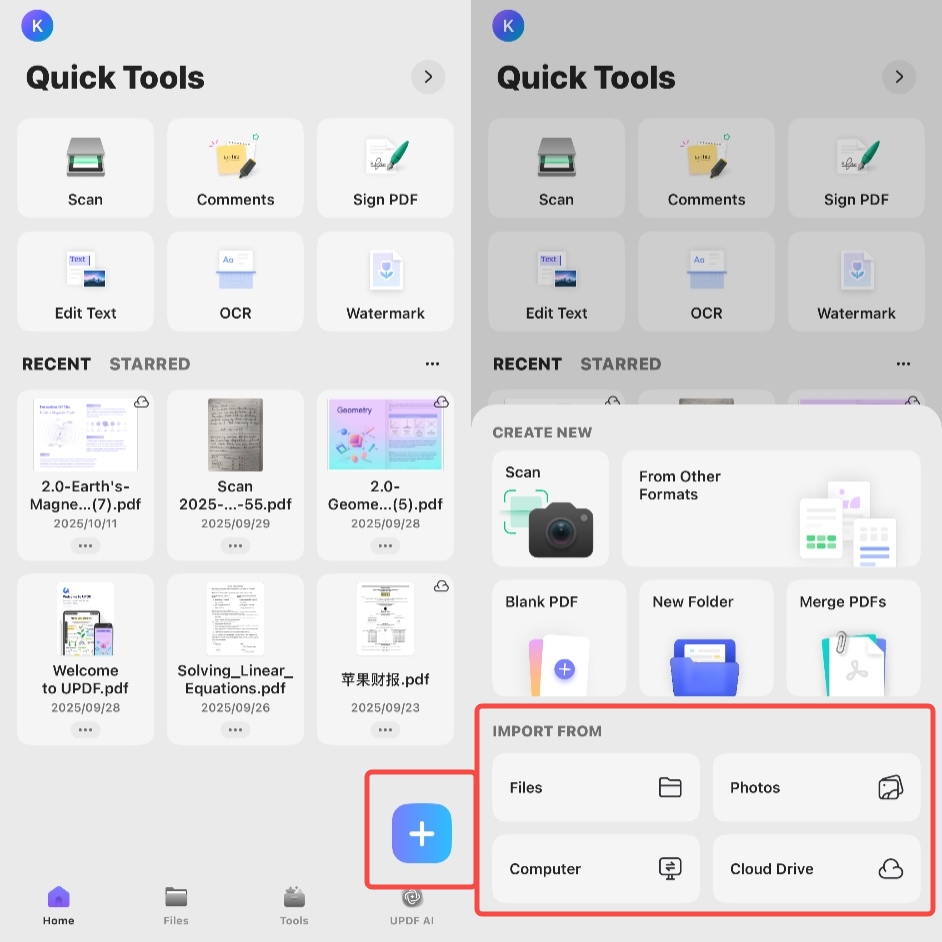Image resolution: width=942 pixels, height=942 pixels.
Task: Tap the cloud icon on the 2.0-Geome card
Action: coord(442,402)
